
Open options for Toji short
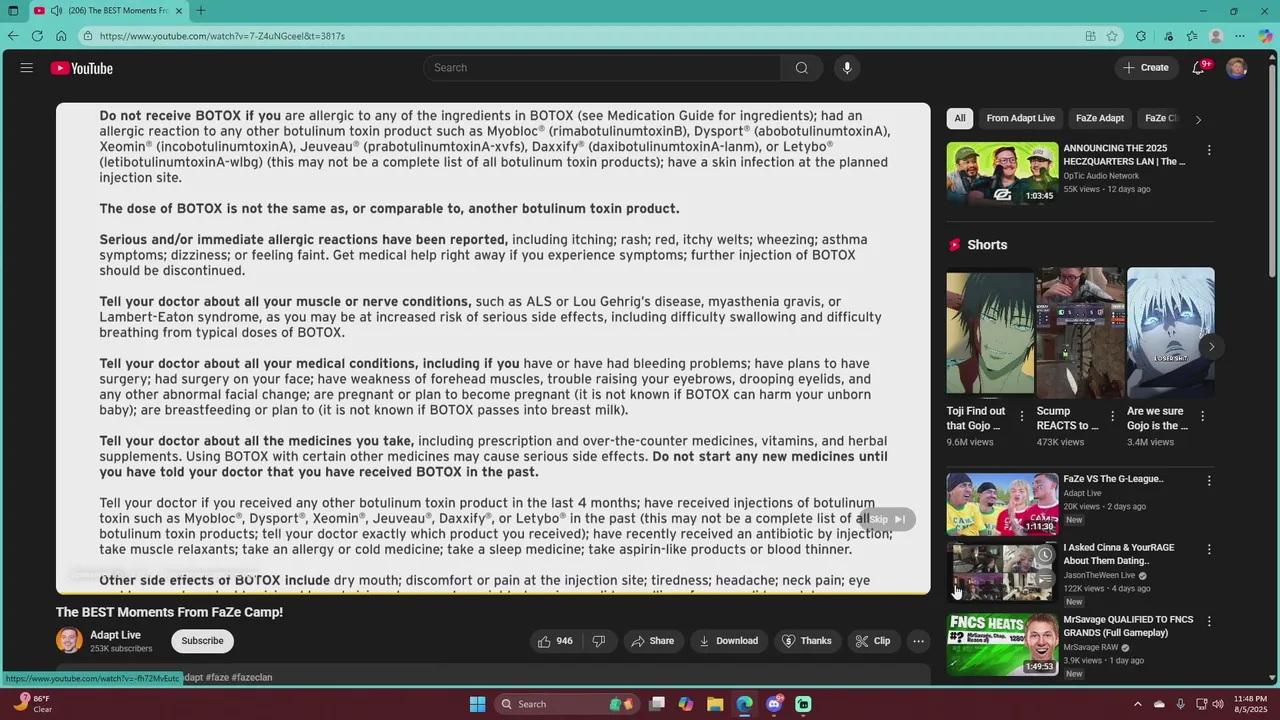(1022, 416)
